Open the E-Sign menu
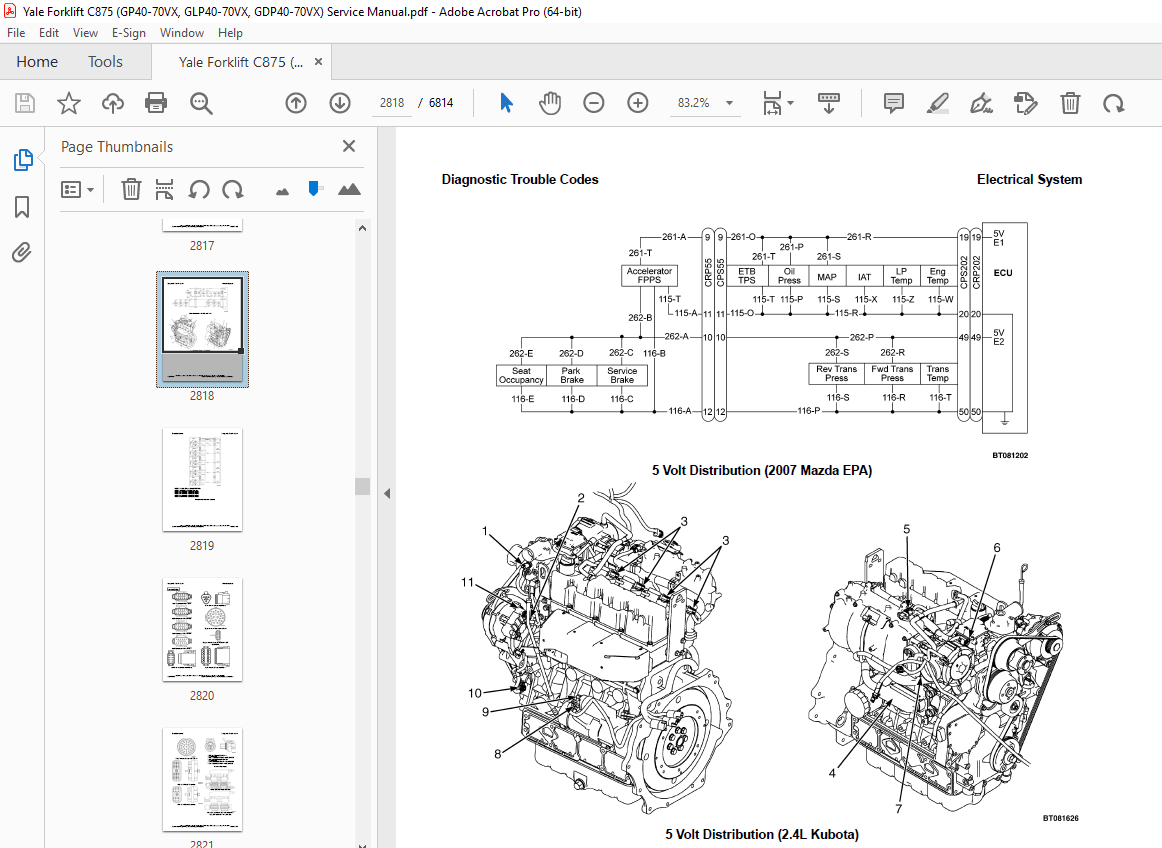The width and height of the screenshot is (1162, 848). [129, 33]
